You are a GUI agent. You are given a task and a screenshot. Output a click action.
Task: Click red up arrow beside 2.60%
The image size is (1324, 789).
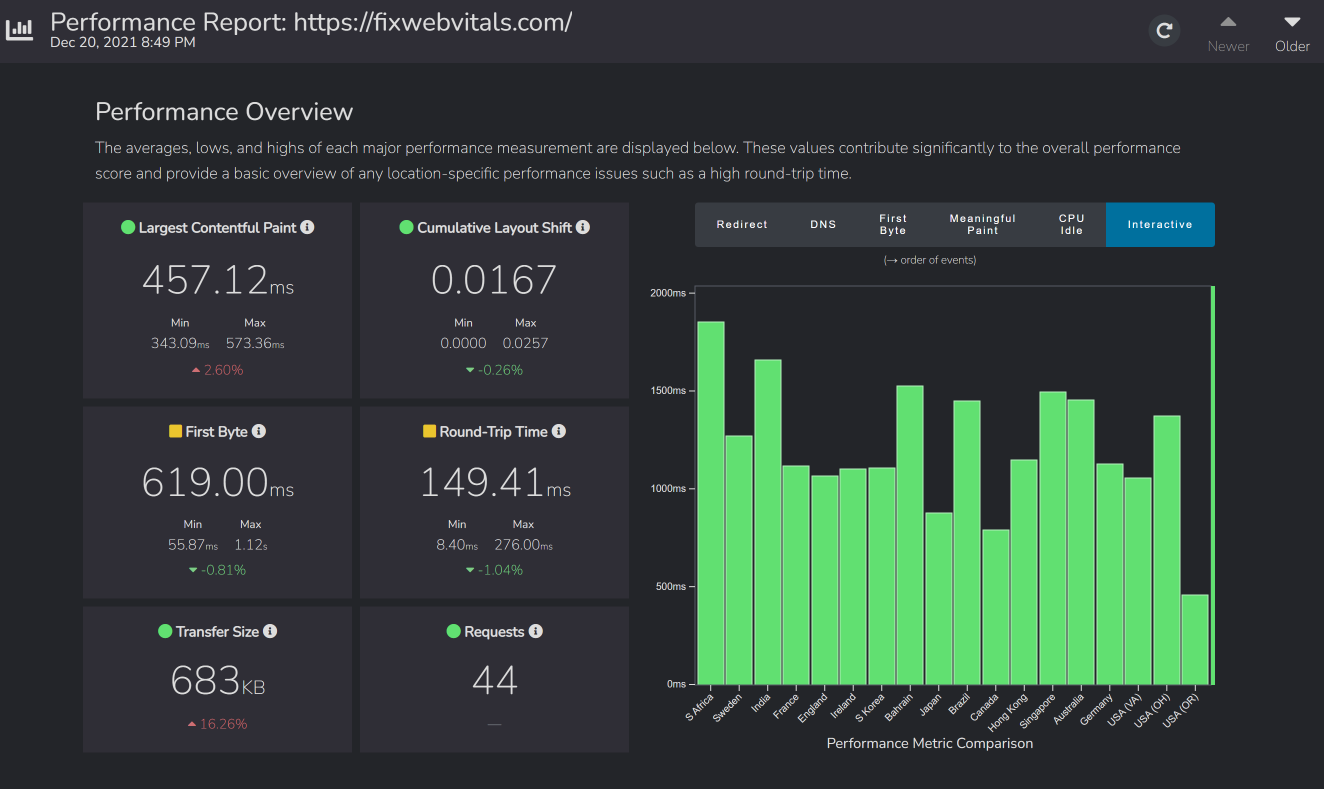(196, 370)
